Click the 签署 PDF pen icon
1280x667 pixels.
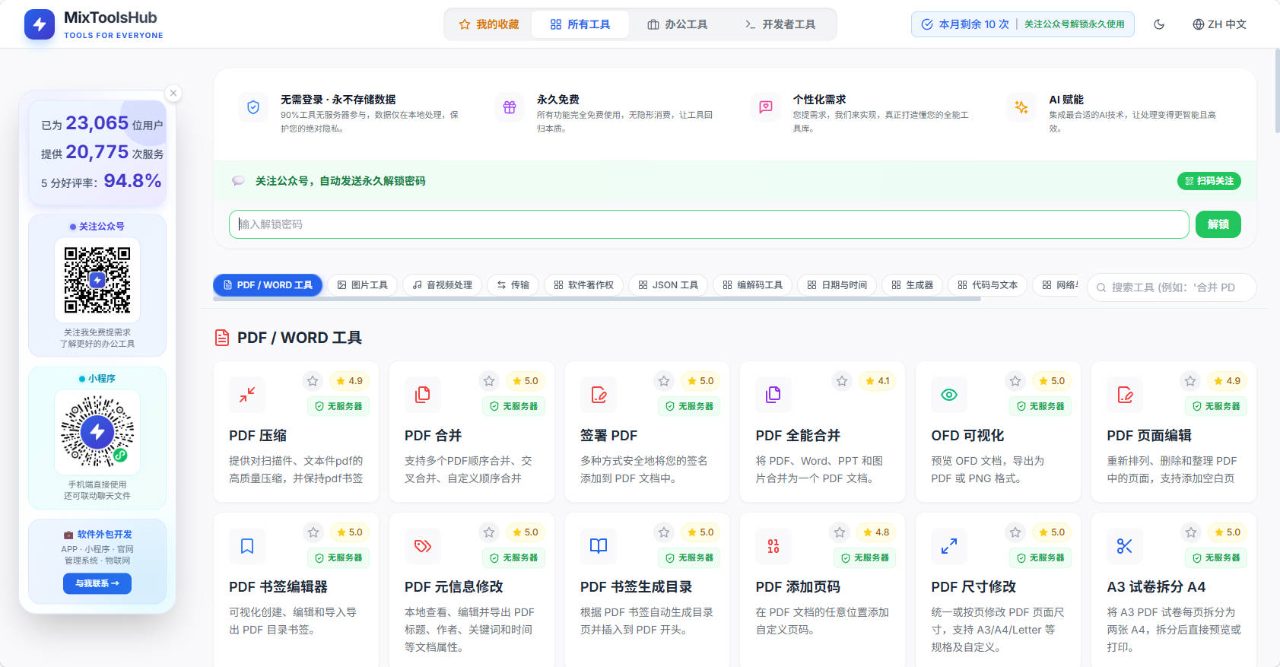pyautogui.click(x=598, y=395)
